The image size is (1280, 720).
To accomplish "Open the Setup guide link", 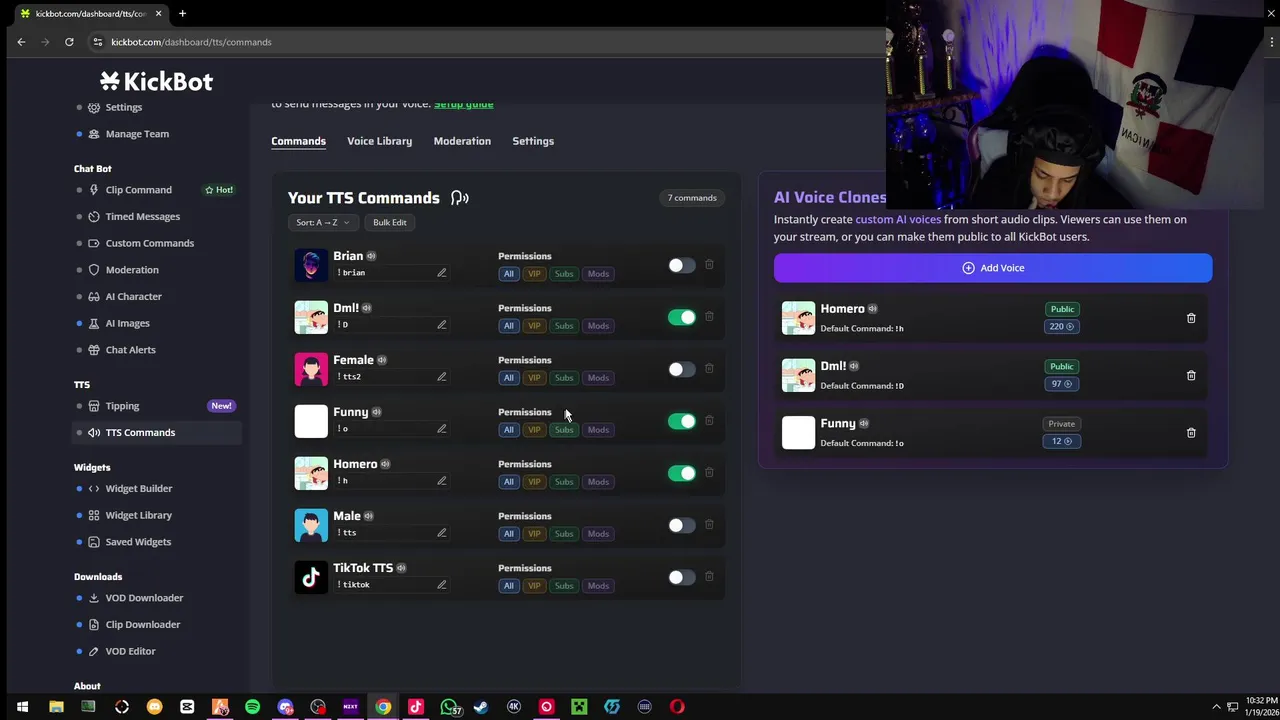I will [463, 104].
